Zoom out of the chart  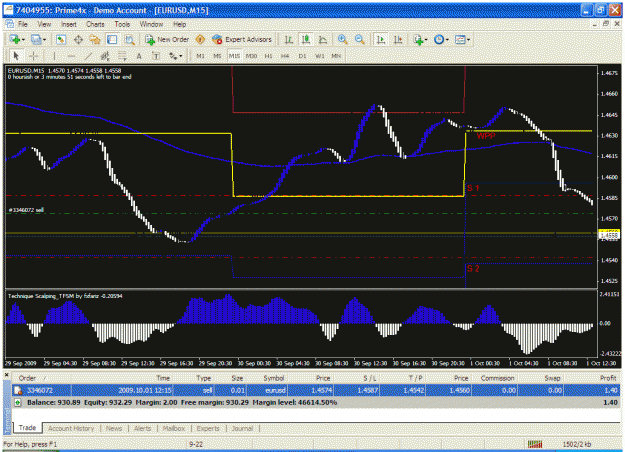pos(359,39)
